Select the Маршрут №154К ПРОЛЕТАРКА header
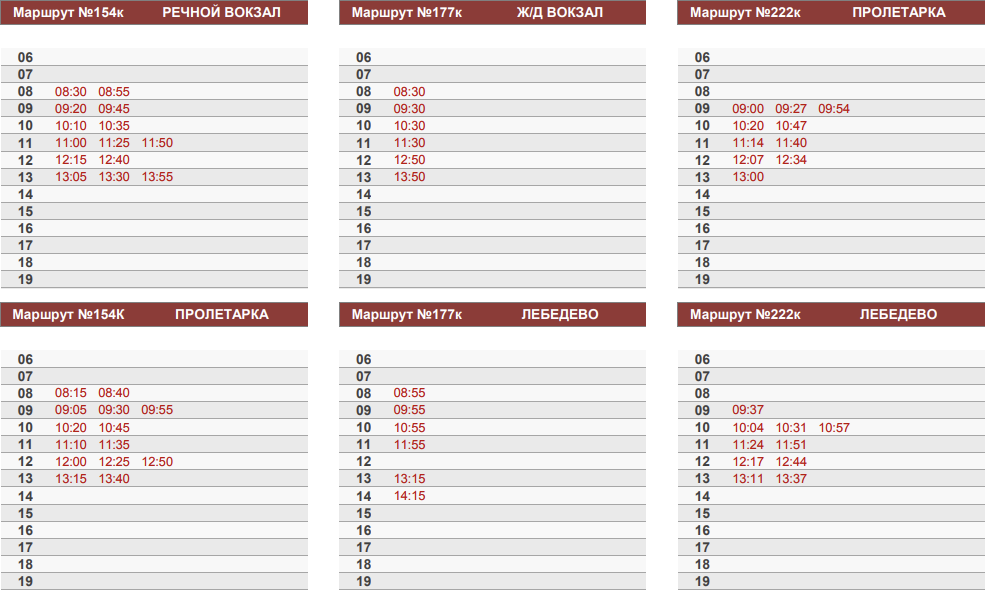987x591 pixels. 154,315
